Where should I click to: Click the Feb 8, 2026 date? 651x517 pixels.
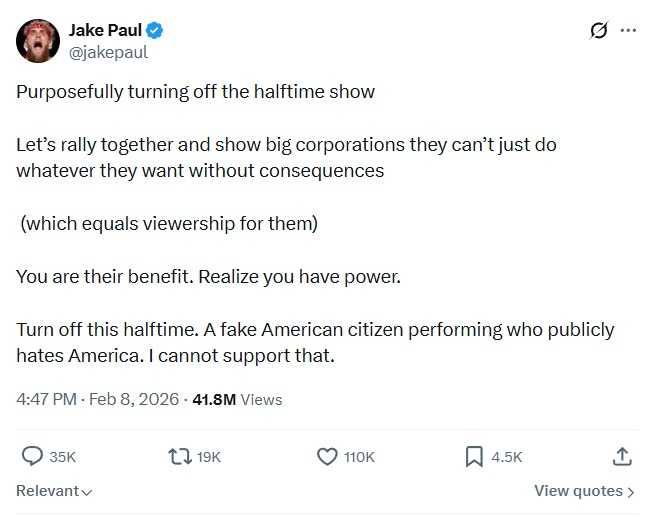(133, 399)
